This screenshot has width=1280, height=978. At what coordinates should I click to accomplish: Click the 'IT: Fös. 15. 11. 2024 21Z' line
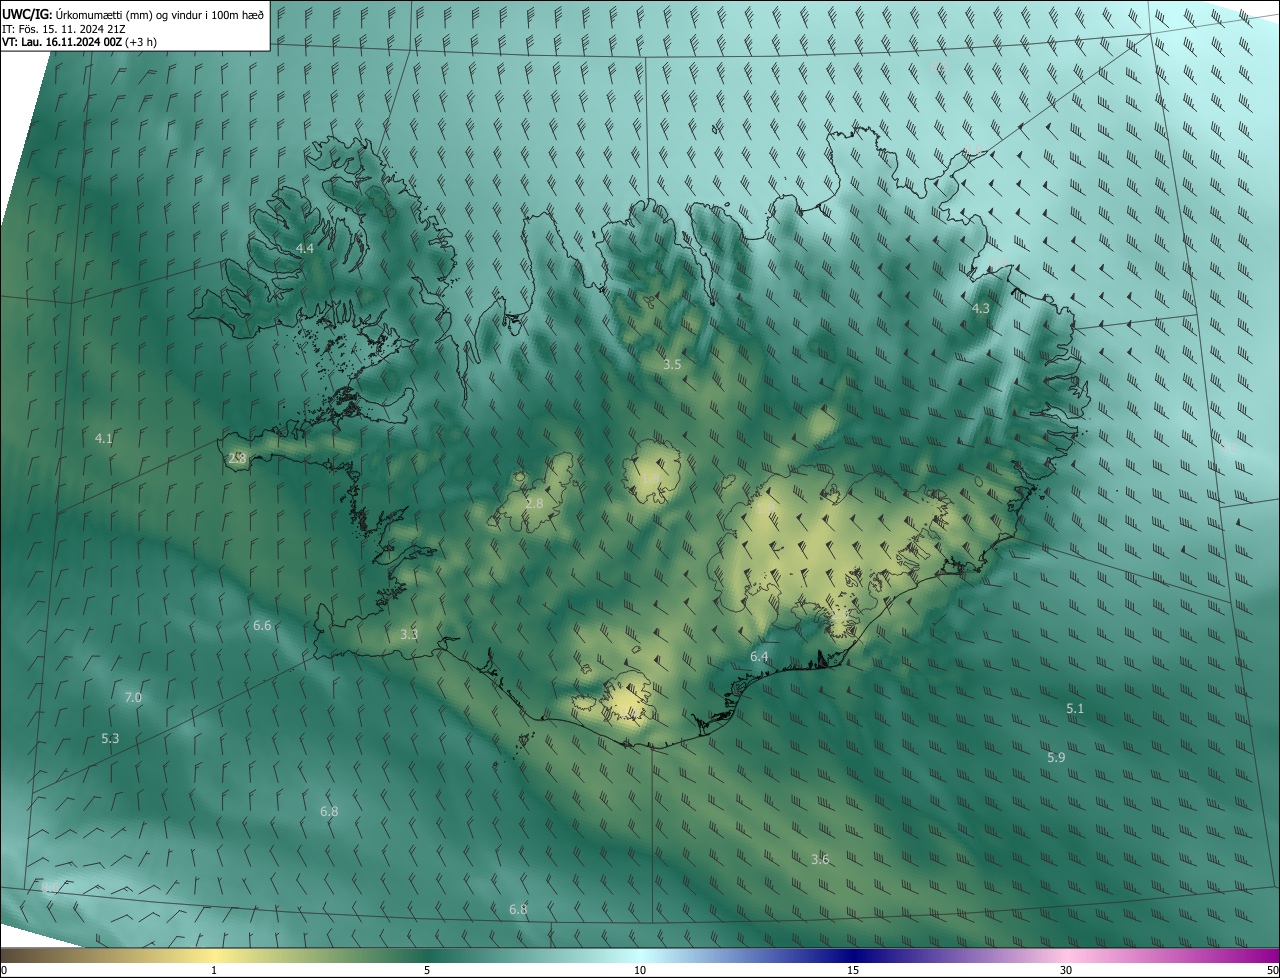(62, 28)
